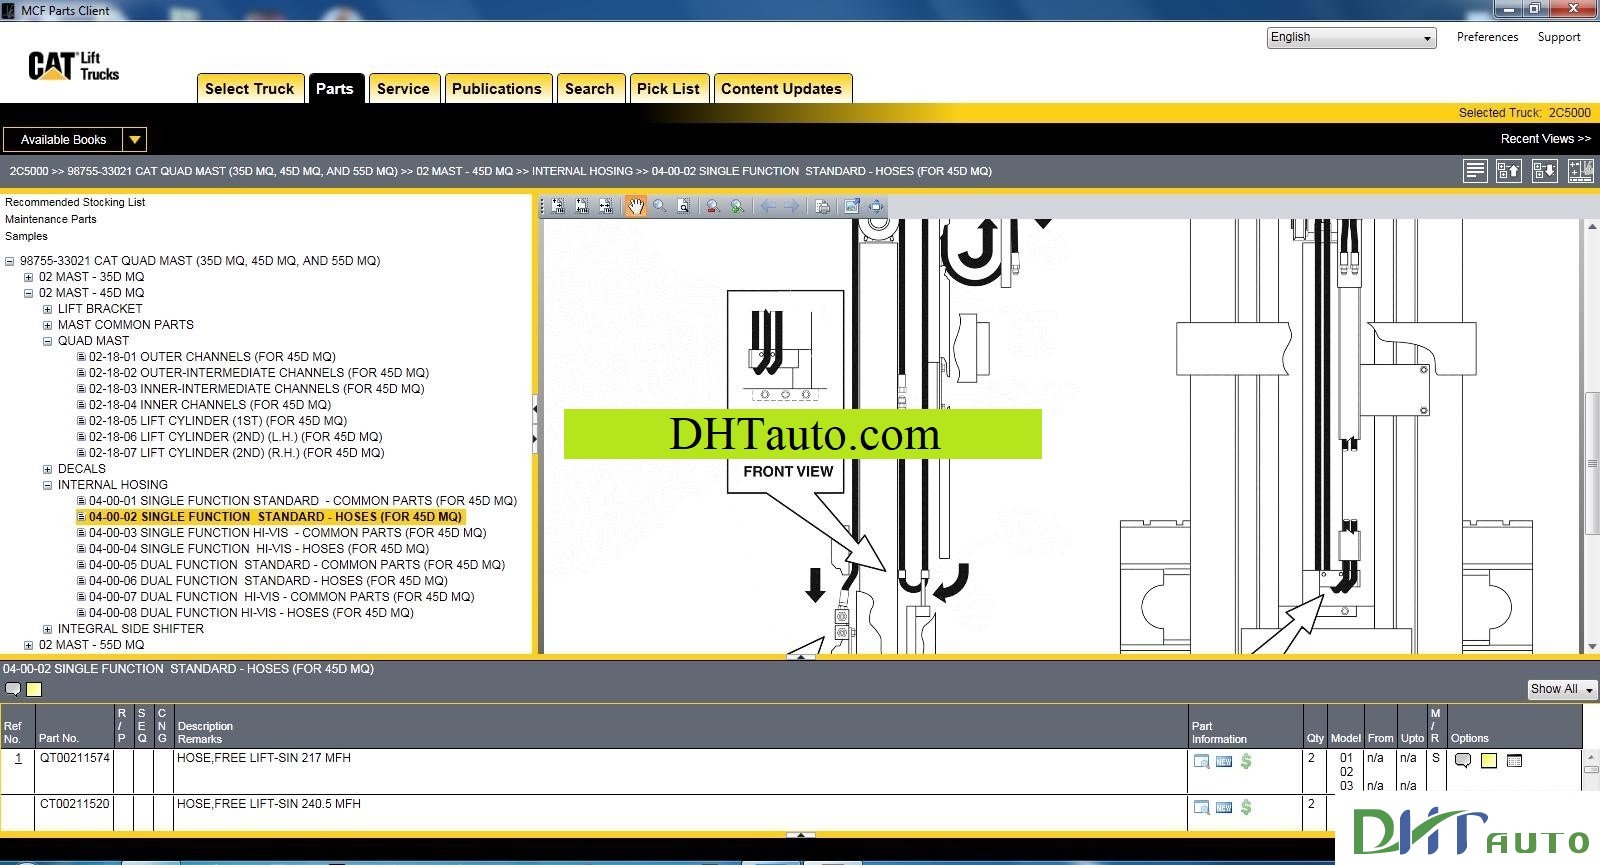This screenshot has width=1600, height=865.
Task: Expand the MAST COMMON PARTS node
Action: coord(47,325)
